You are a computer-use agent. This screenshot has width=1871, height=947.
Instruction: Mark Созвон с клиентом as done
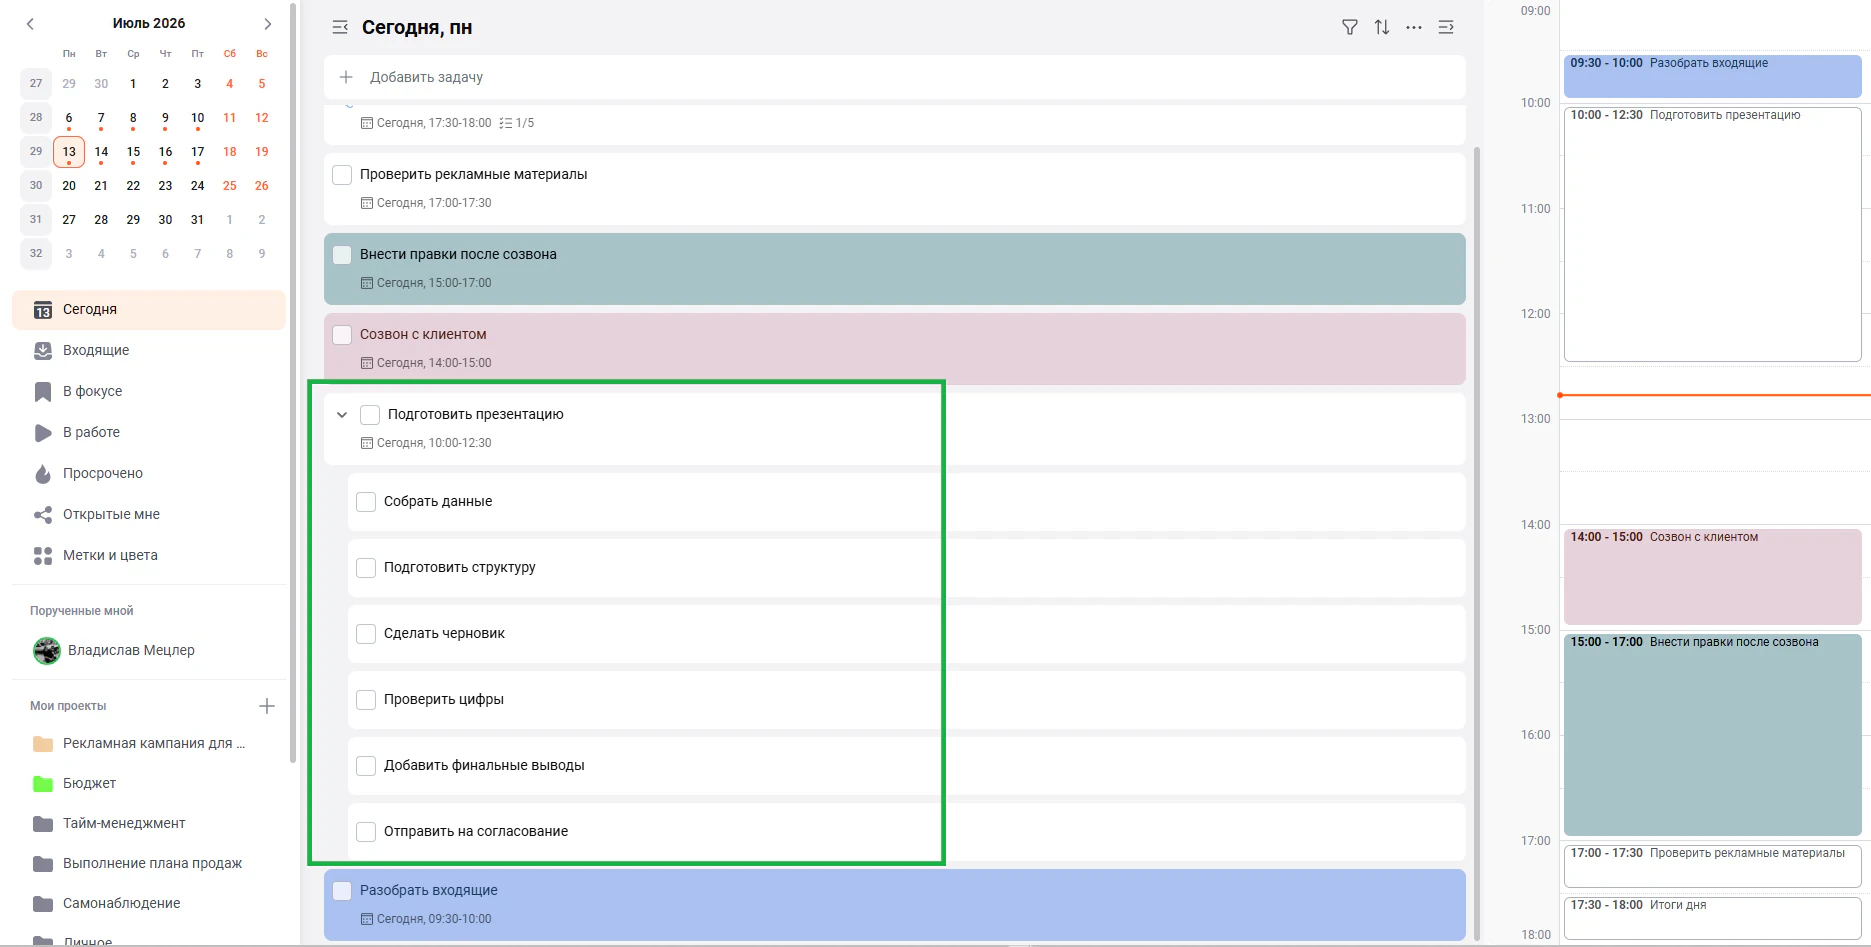click(x=342, y=334)
